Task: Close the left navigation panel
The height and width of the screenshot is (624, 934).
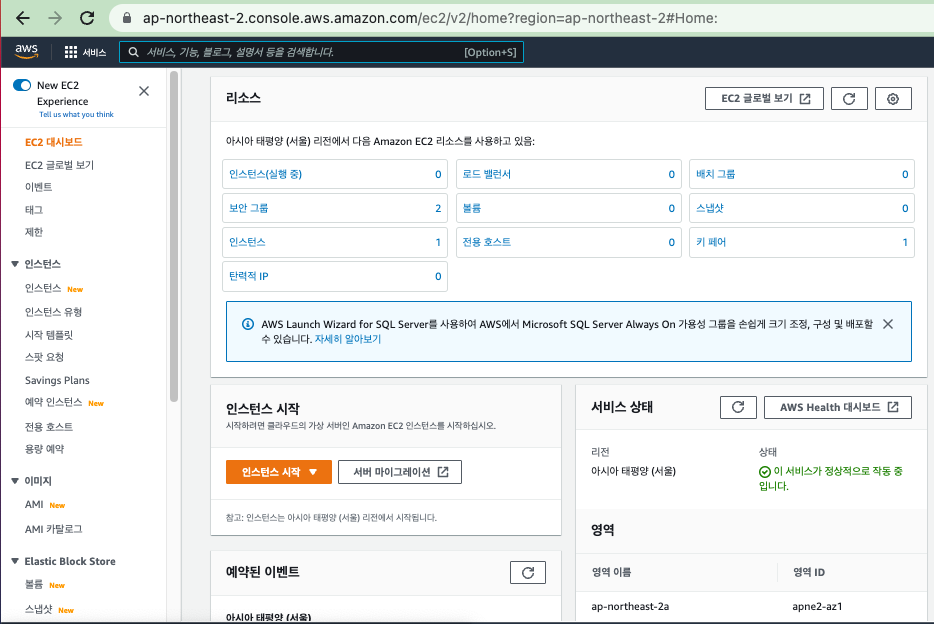Action: click(x=144, y=91)
